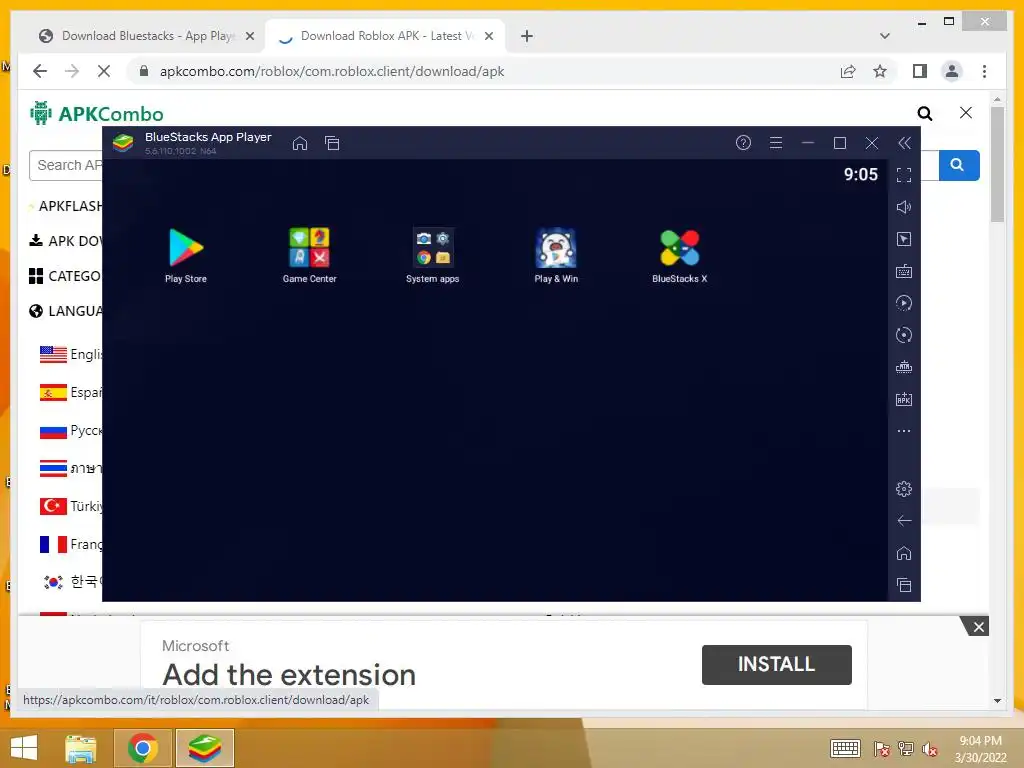Viewport: 1024px width, 768px height.
Task: Click INSTALL on the Microsoft ad
Action: 776,664
